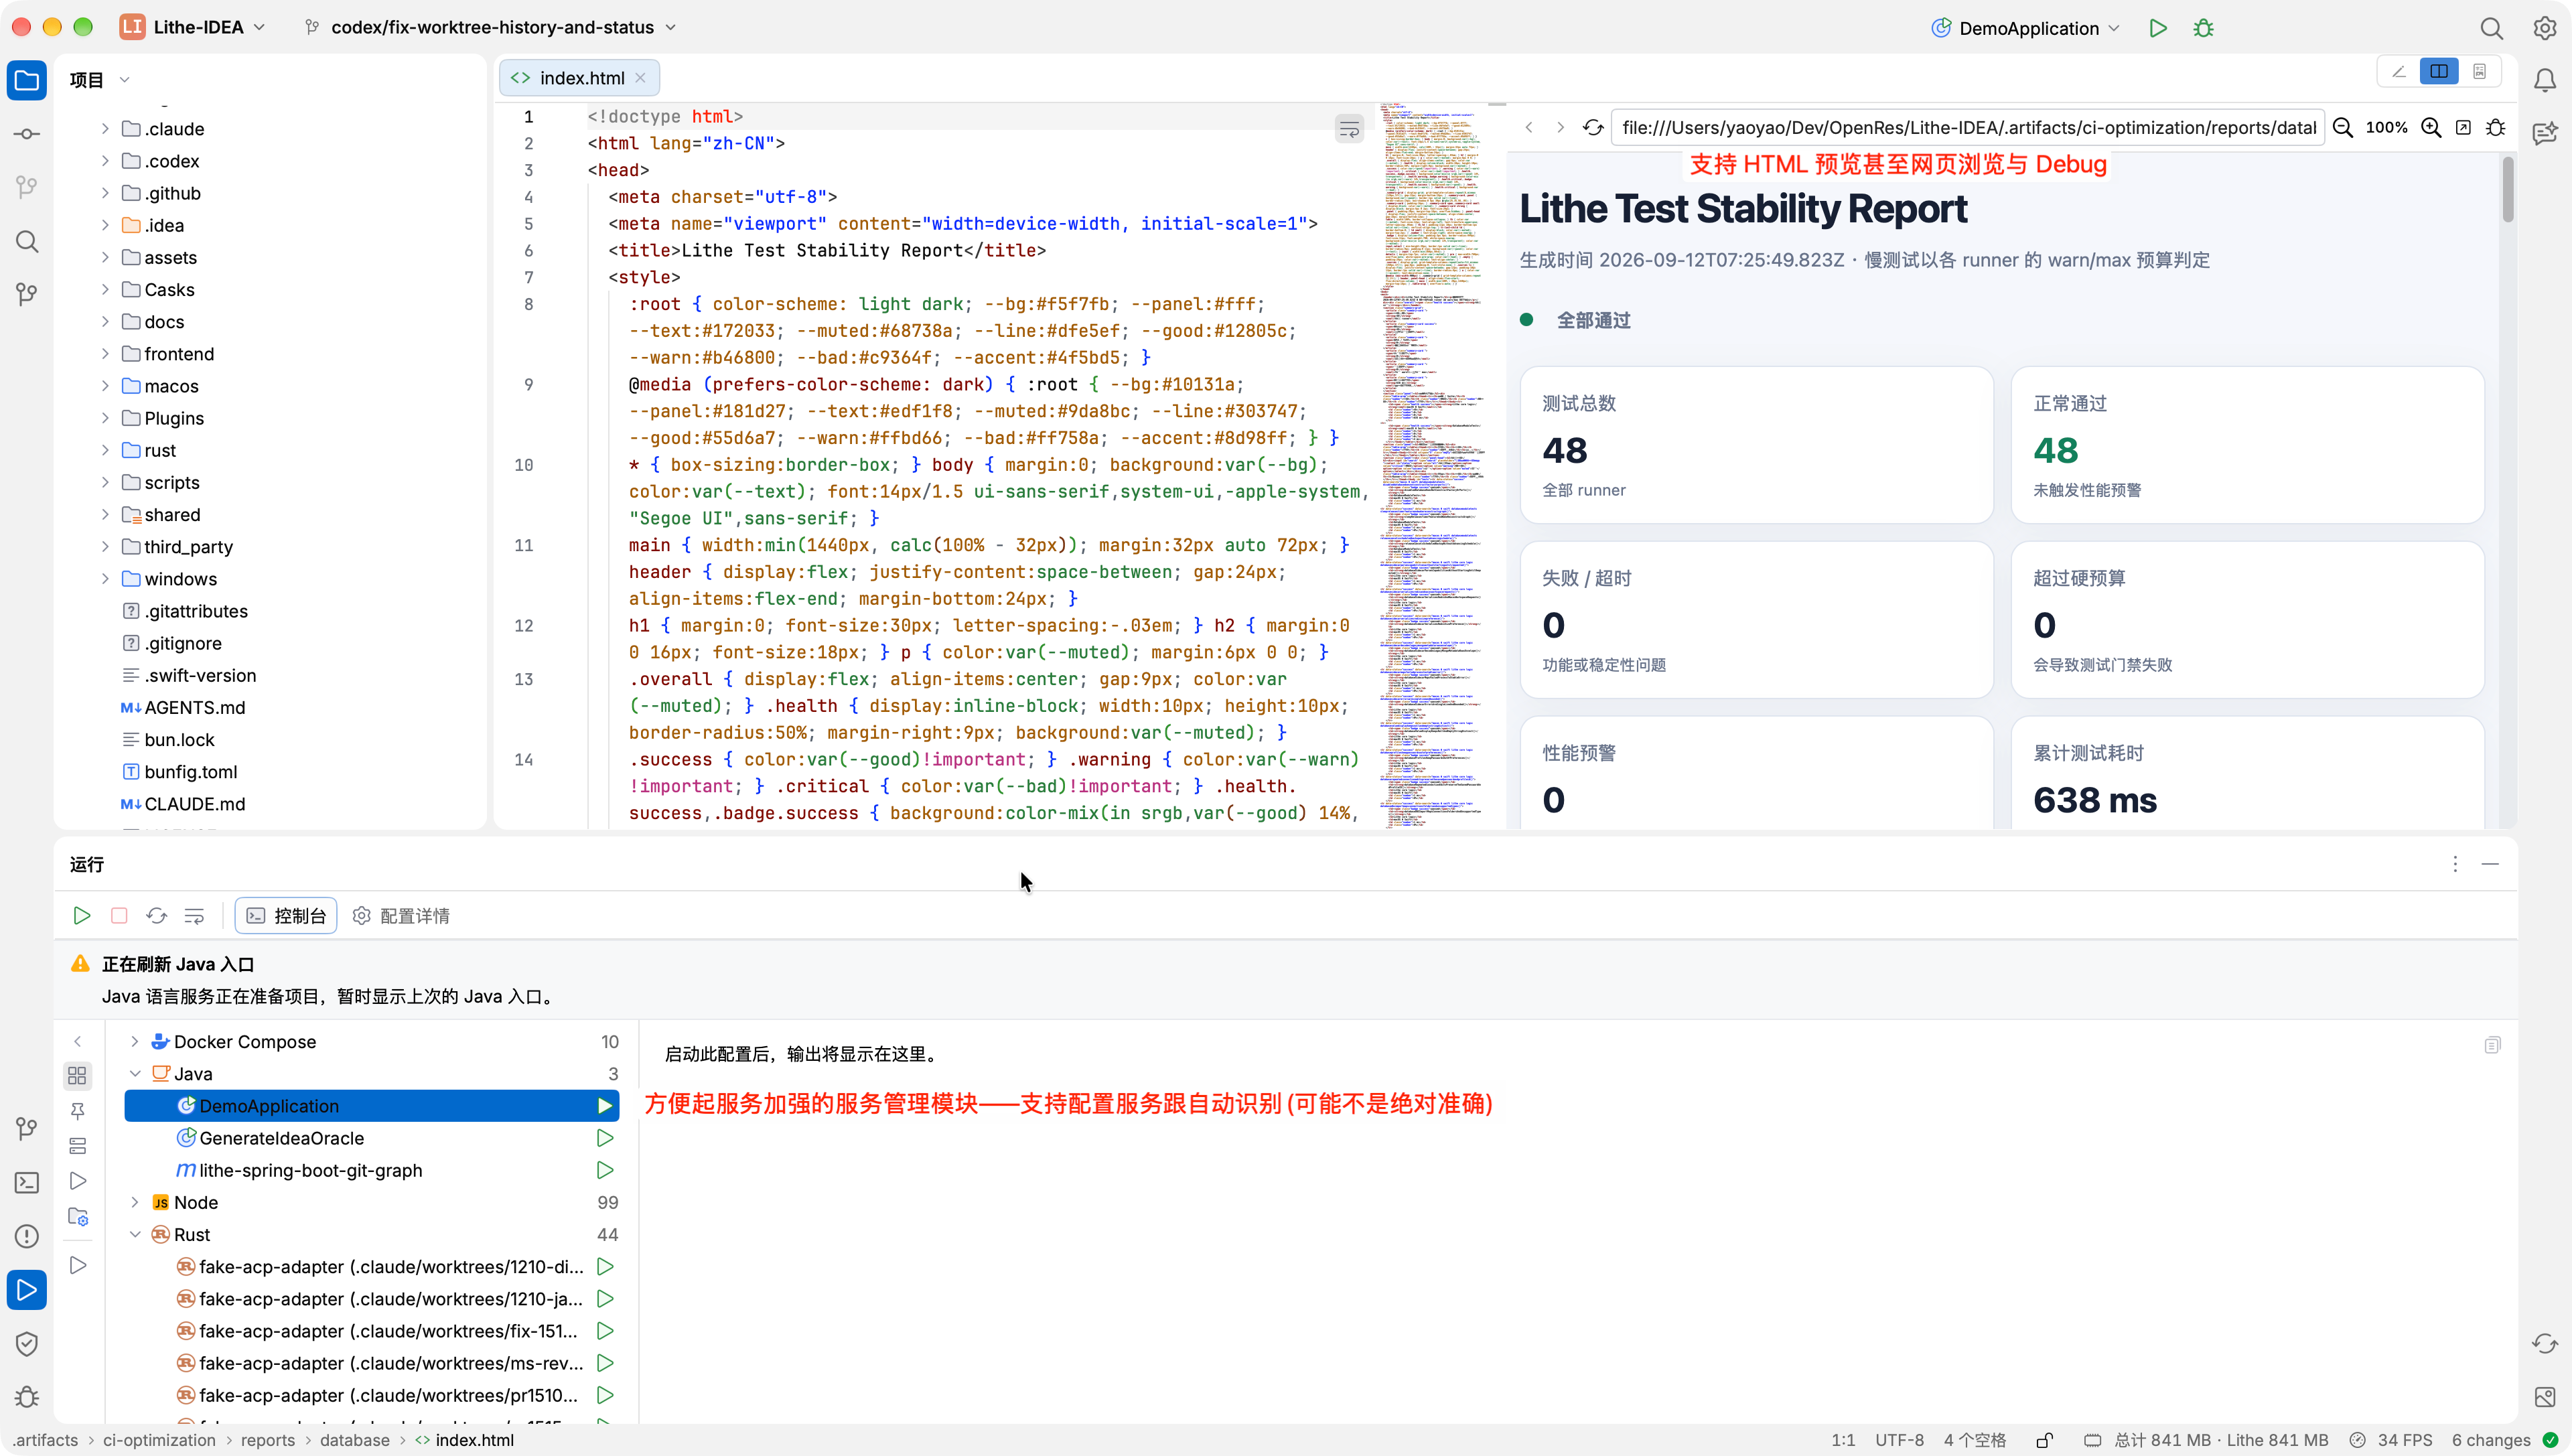Open global search magnifier in title bar
Image resolution: width=2572 pixels, height=1456 pixels.
tap(2491, 28)
